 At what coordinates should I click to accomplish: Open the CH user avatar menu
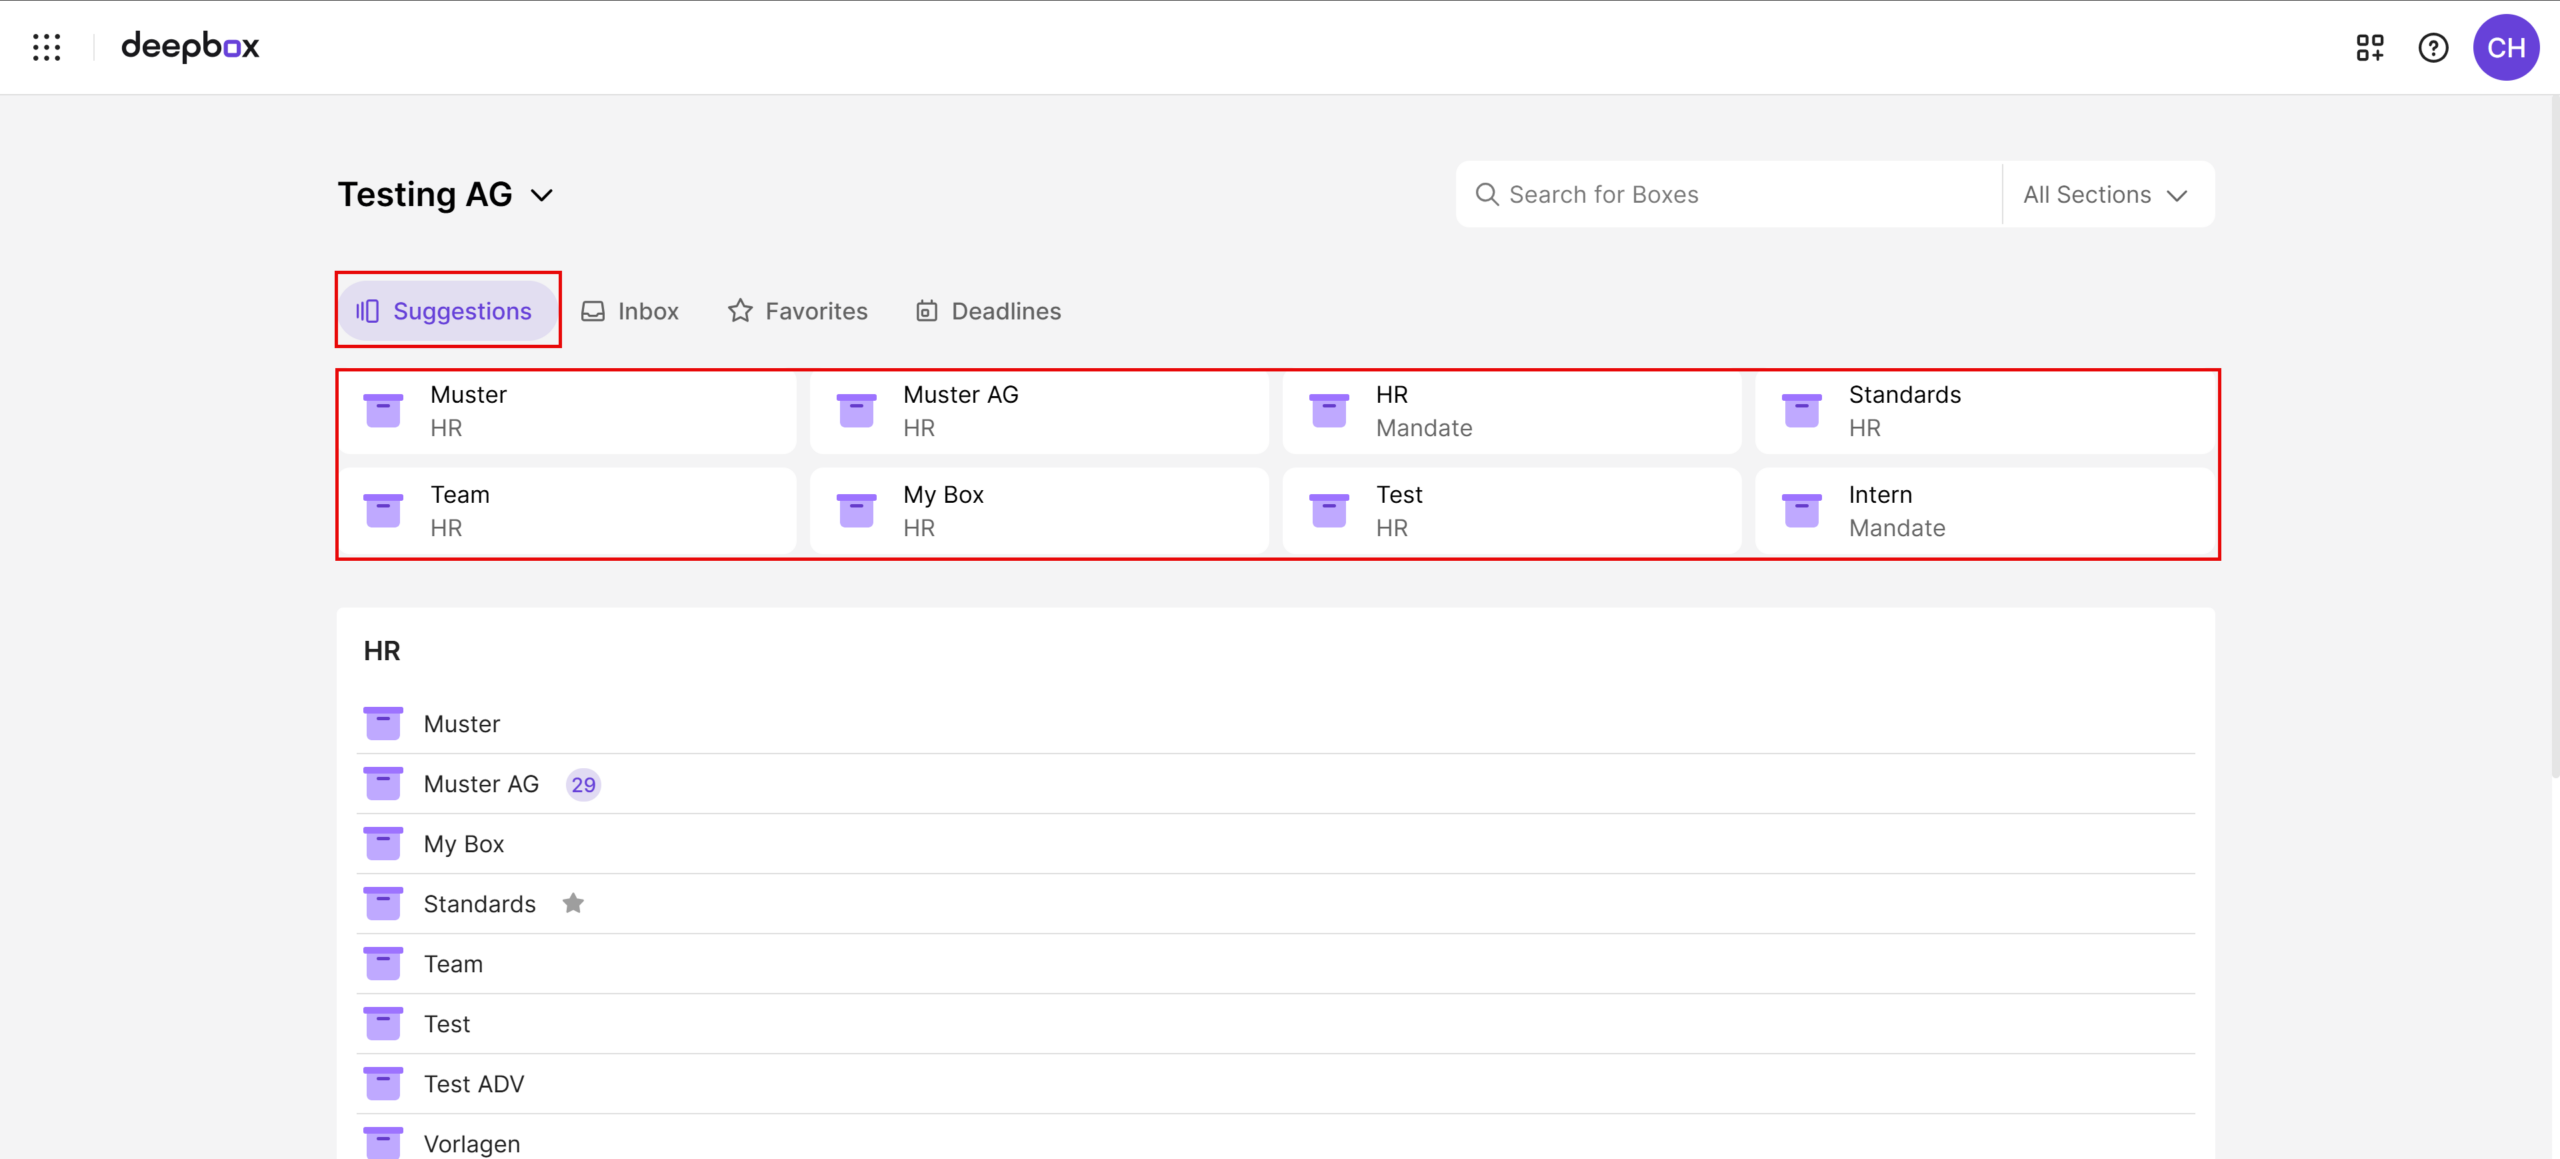click(2506, 47)
